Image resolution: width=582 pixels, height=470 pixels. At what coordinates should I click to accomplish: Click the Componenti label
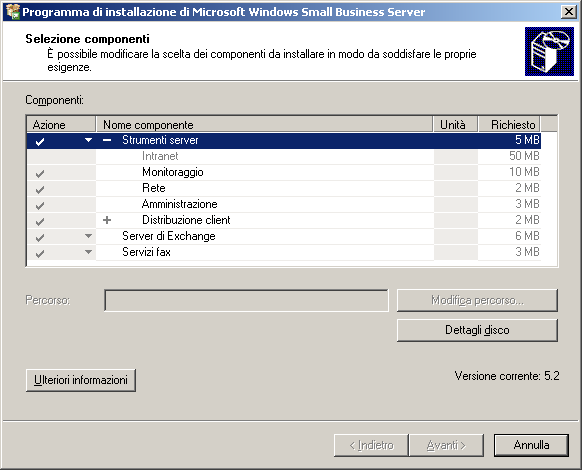(55, 100)
